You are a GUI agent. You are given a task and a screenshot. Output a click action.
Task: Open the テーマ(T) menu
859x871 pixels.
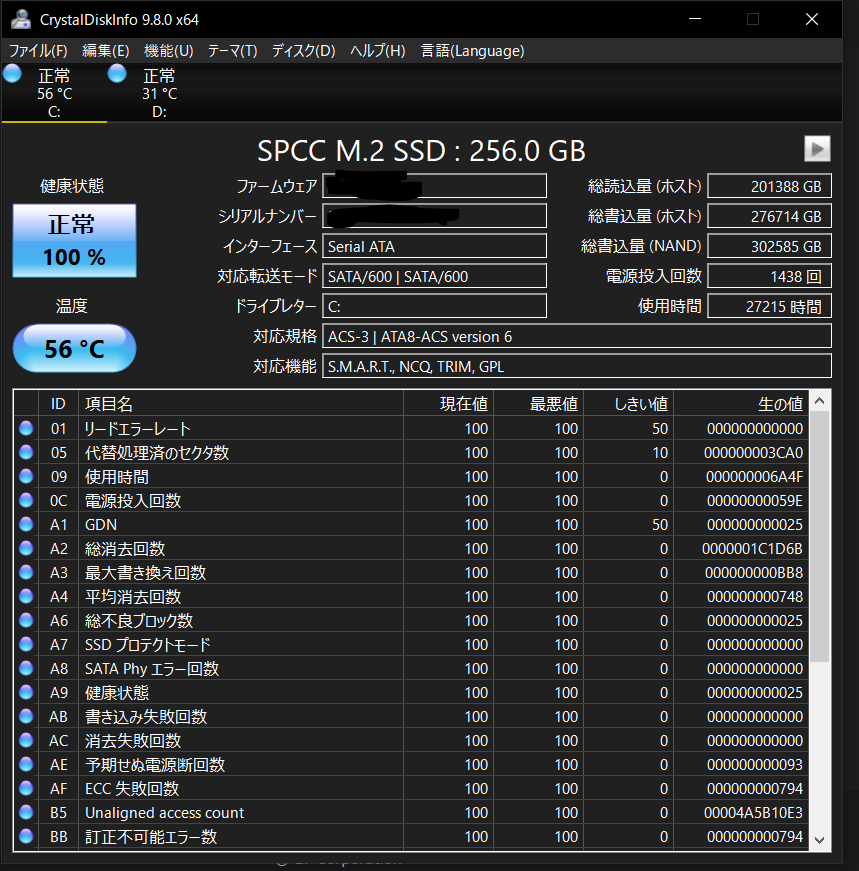click(232, 51)
